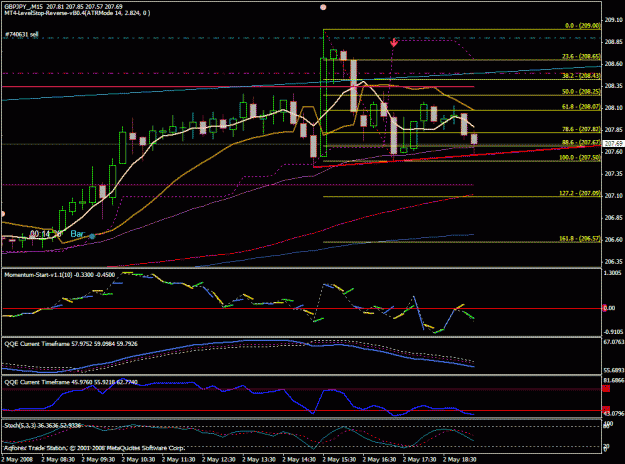Click the 2 May 14:30 time label

point(299,459)
